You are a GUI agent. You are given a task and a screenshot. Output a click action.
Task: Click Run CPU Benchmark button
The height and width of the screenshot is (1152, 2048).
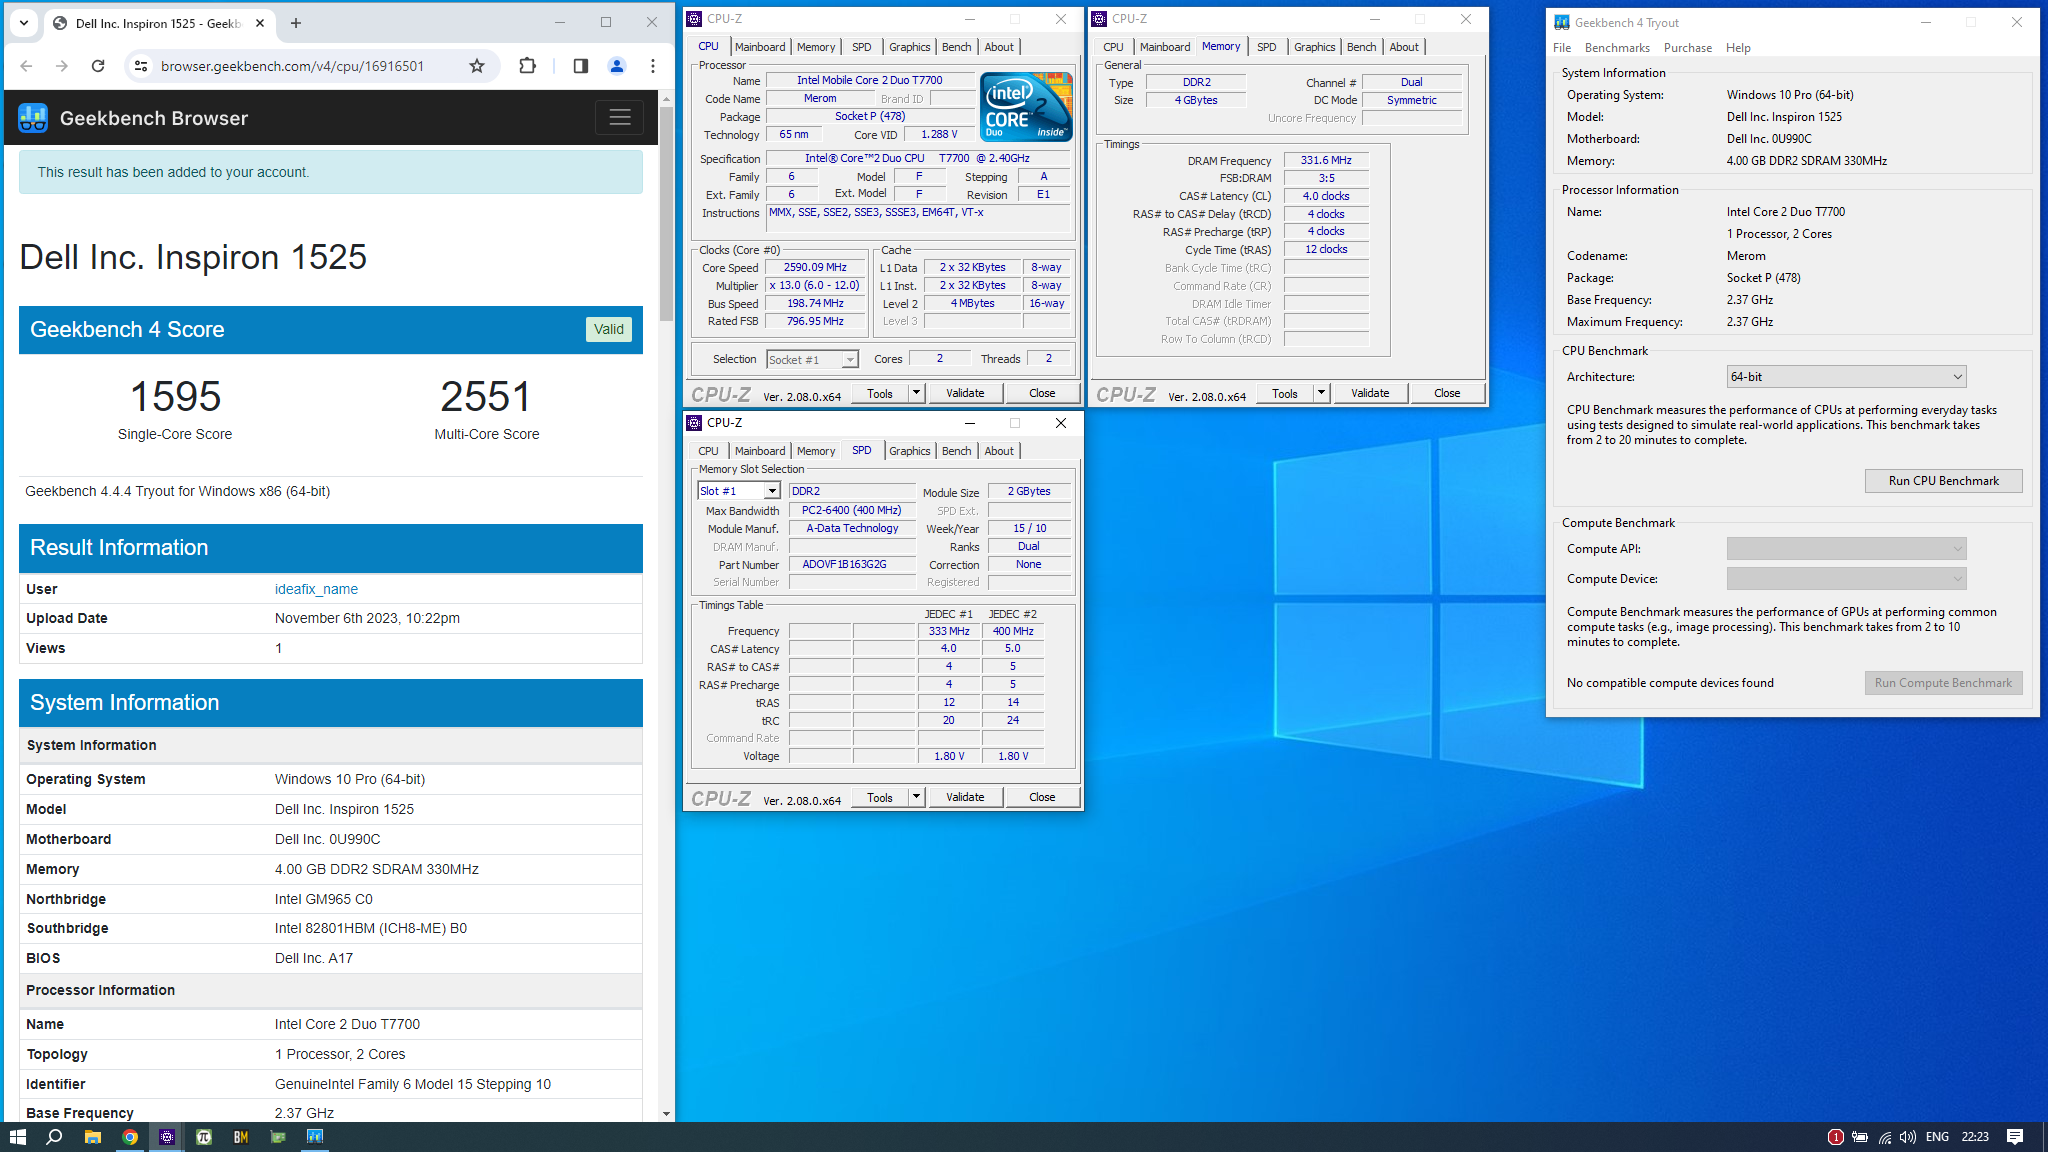pos(1943,481)
